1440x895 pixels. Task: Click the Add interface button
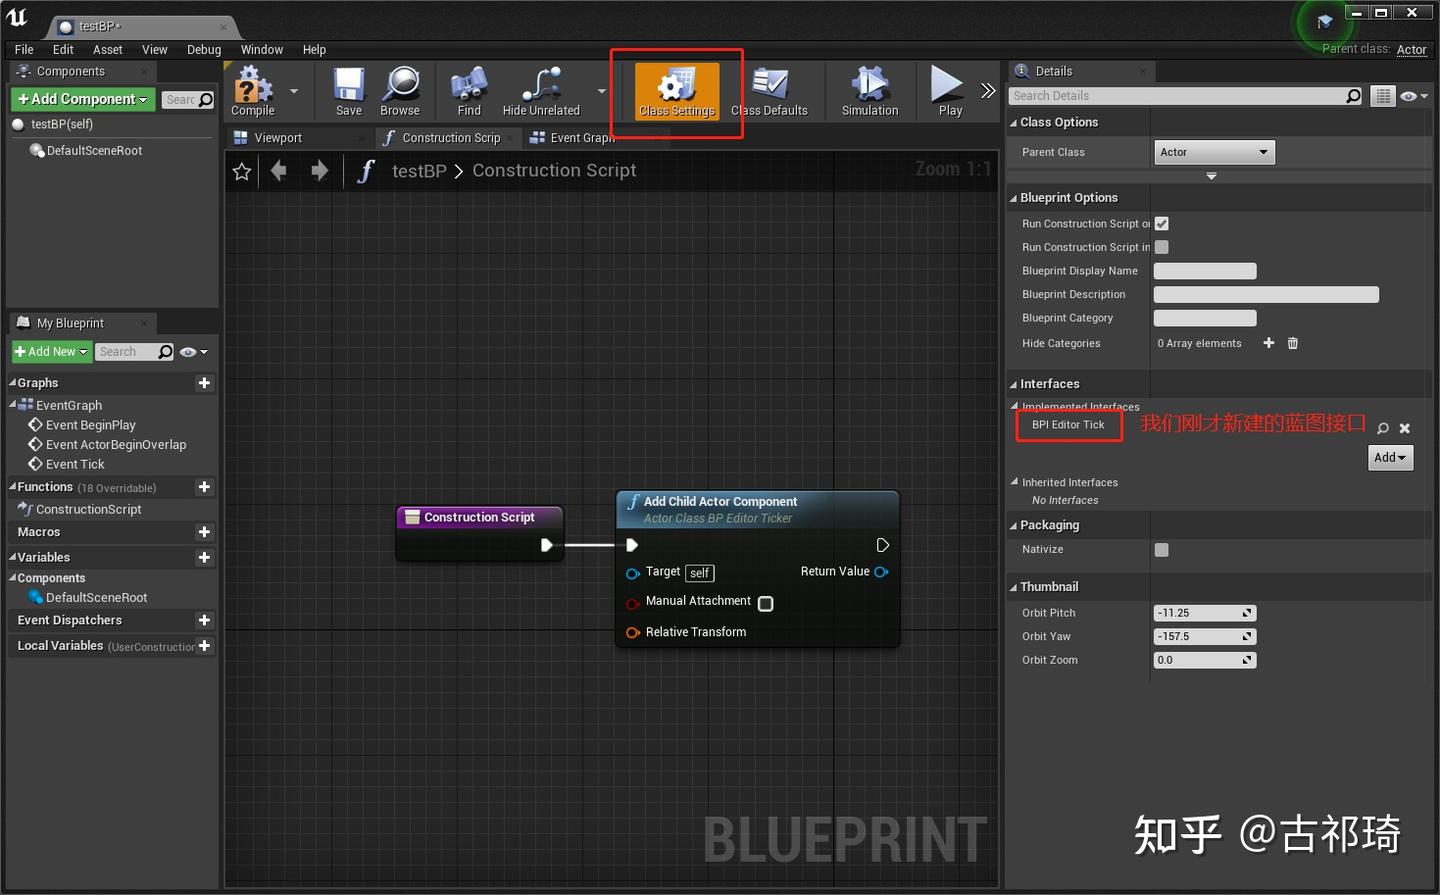[1390, 457]
